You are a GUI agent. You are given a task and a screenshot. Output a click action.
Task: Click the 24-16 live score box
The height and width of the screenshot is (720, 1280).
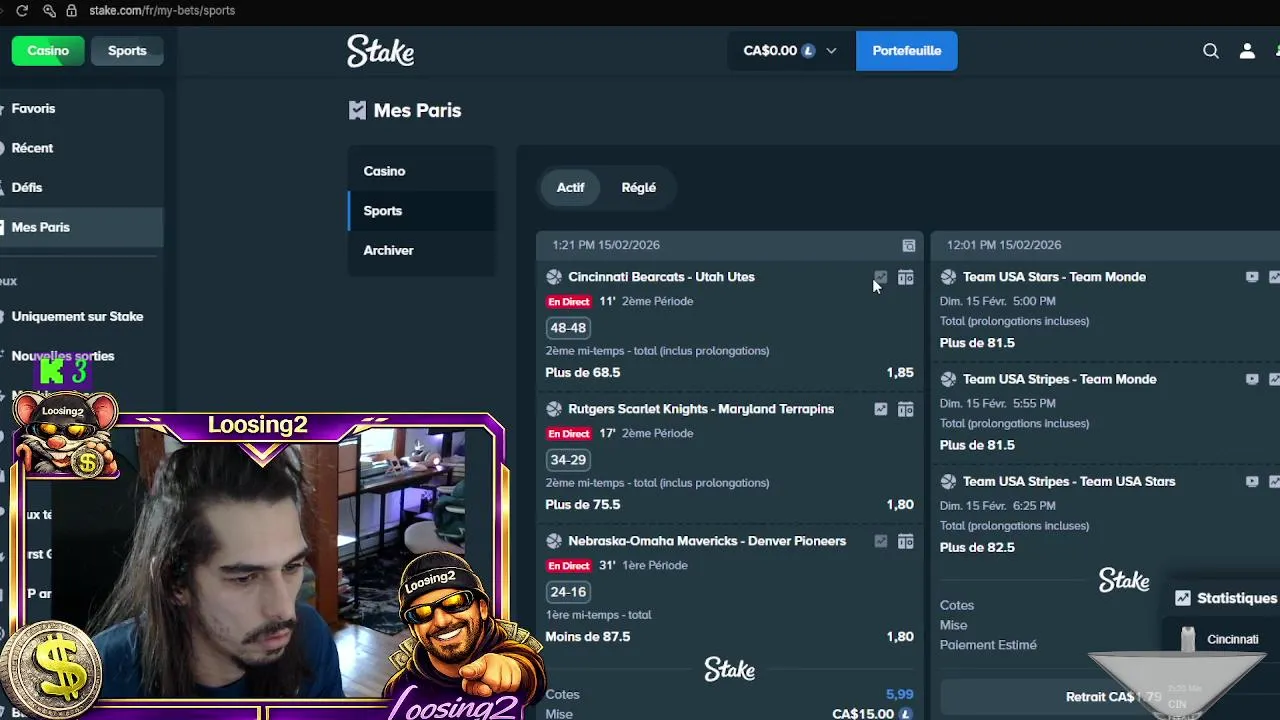(568, 592)
